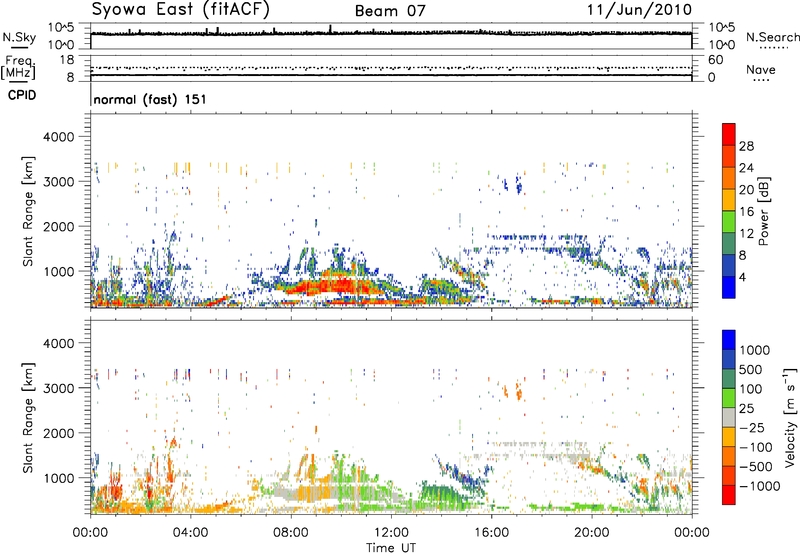Click the '12' value on Power colorbar
Image resolution: width=800 pixels, height=554 pixels.
(746, 234)
